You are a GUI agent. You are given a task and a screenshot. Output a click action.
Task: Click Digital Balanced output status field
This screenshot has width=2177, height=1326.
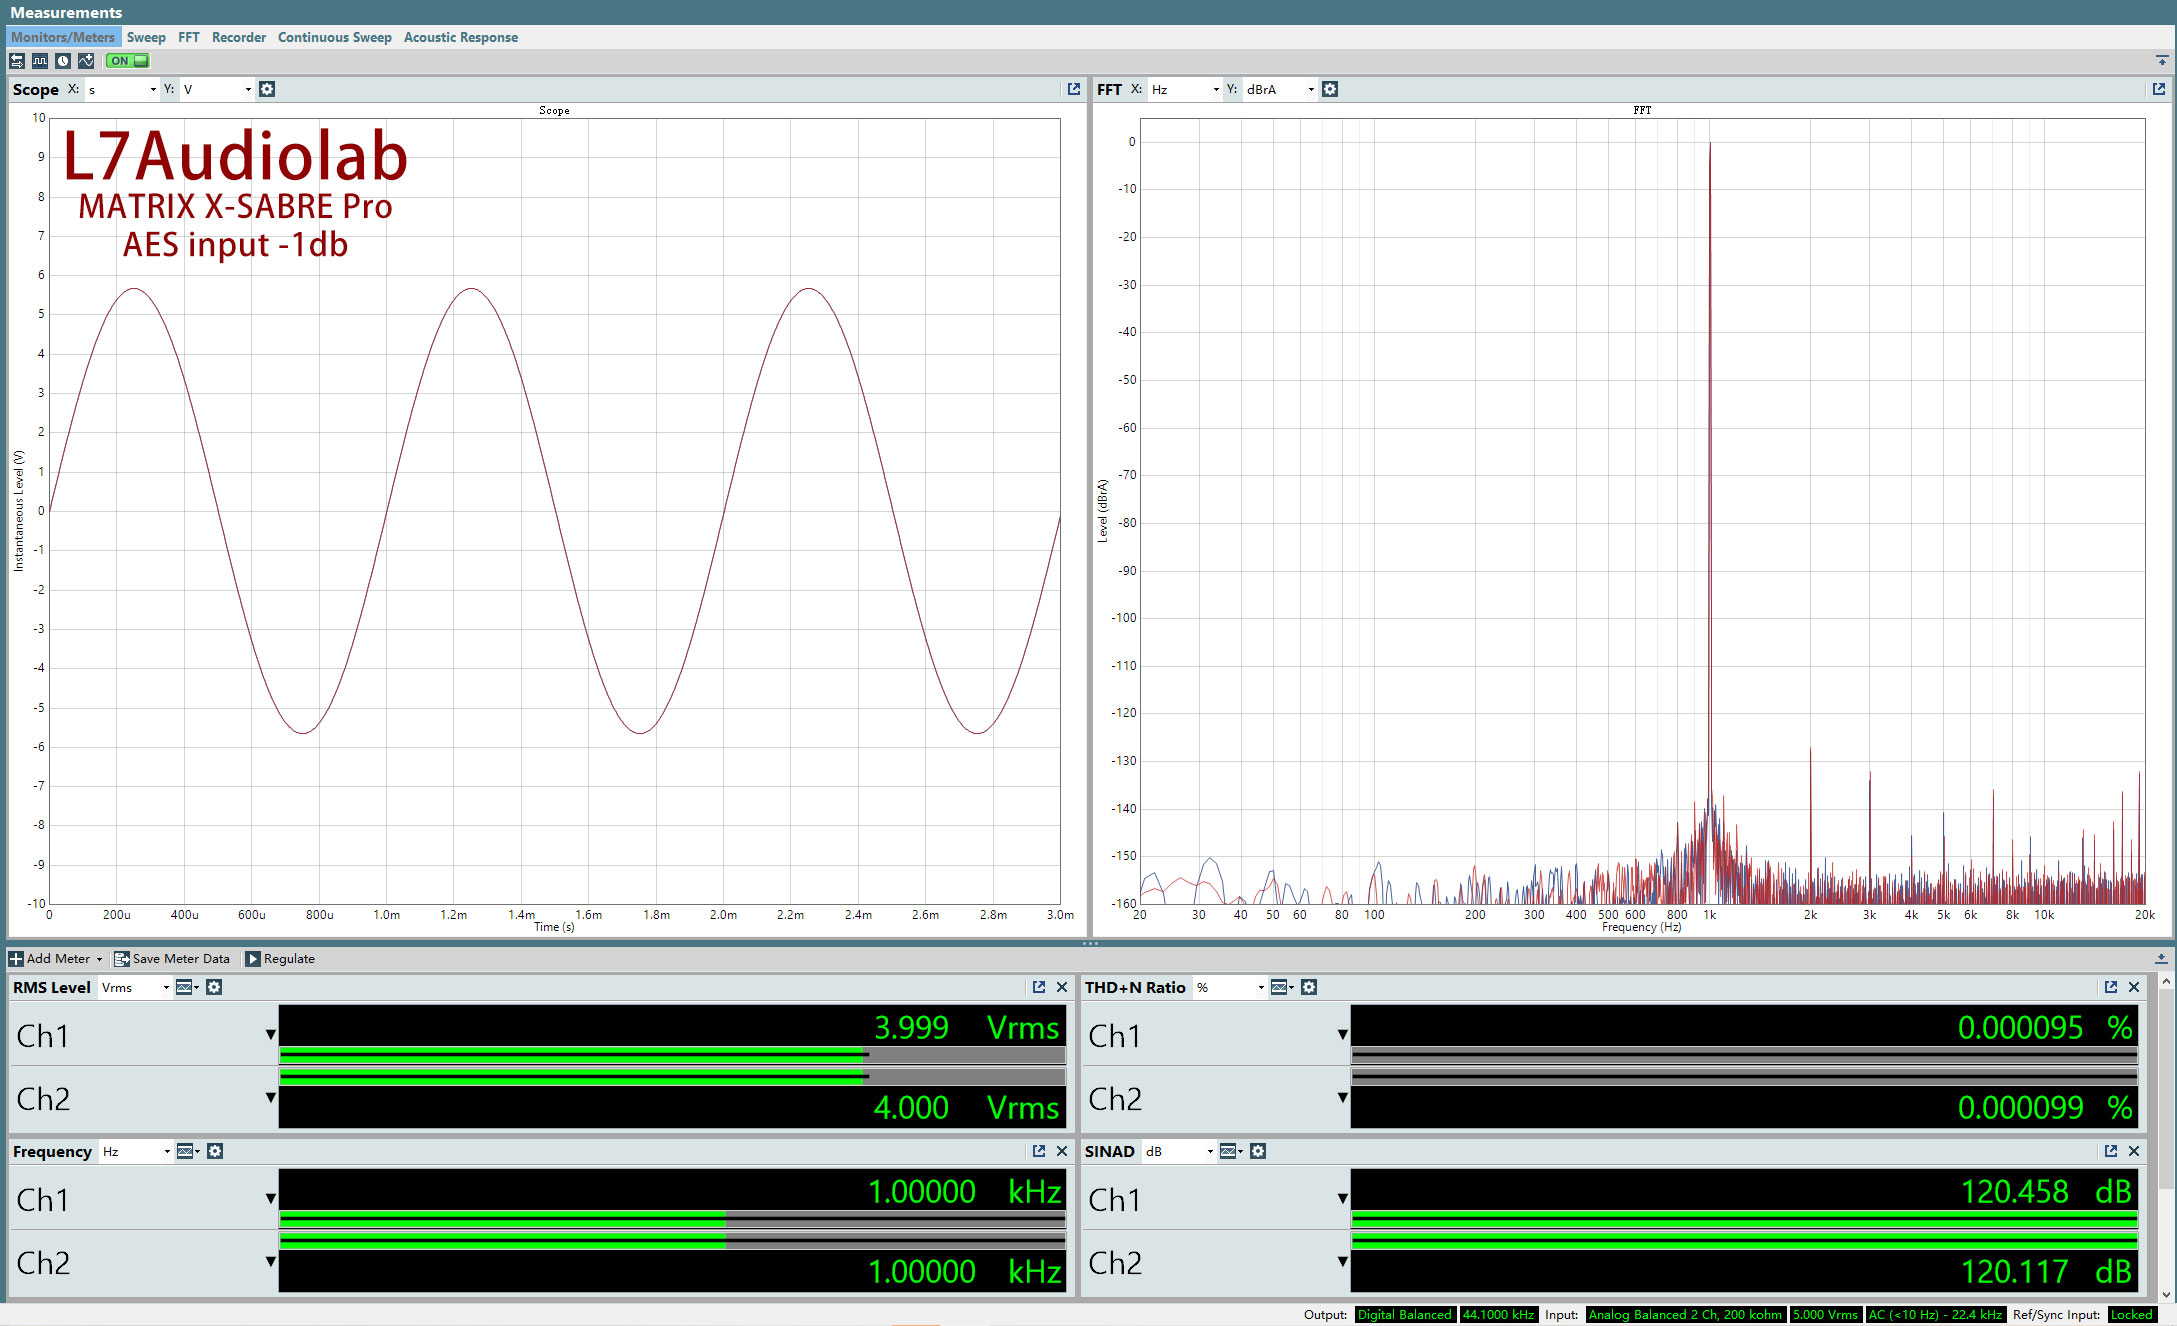[x=1404, y=1315]
